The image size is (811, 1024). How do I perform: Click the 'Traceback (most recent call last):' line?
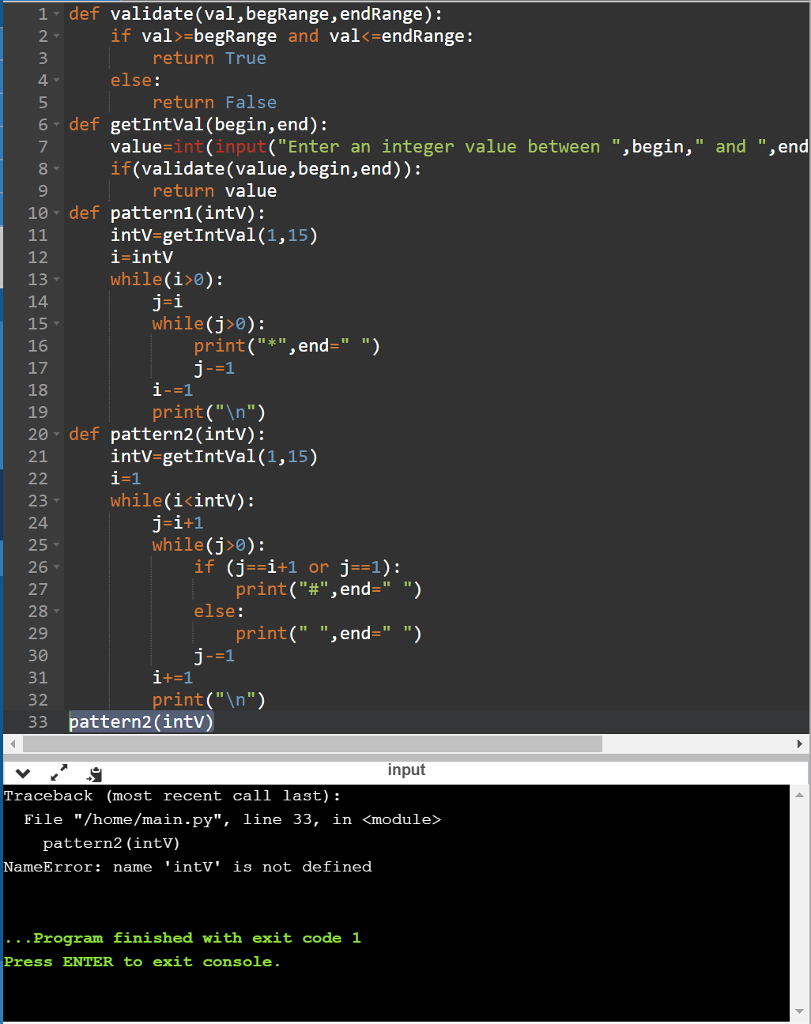click(x=172, y=796)
